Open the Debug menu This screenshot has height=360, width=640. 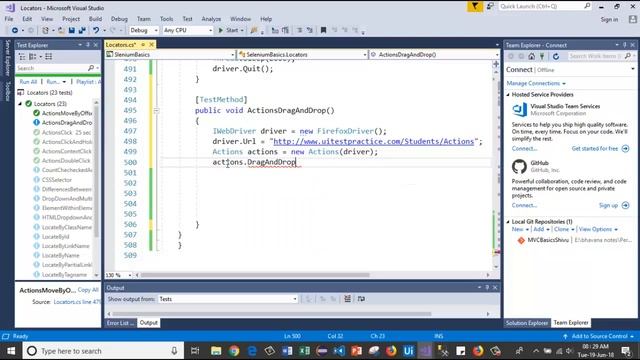coord(119,19)
